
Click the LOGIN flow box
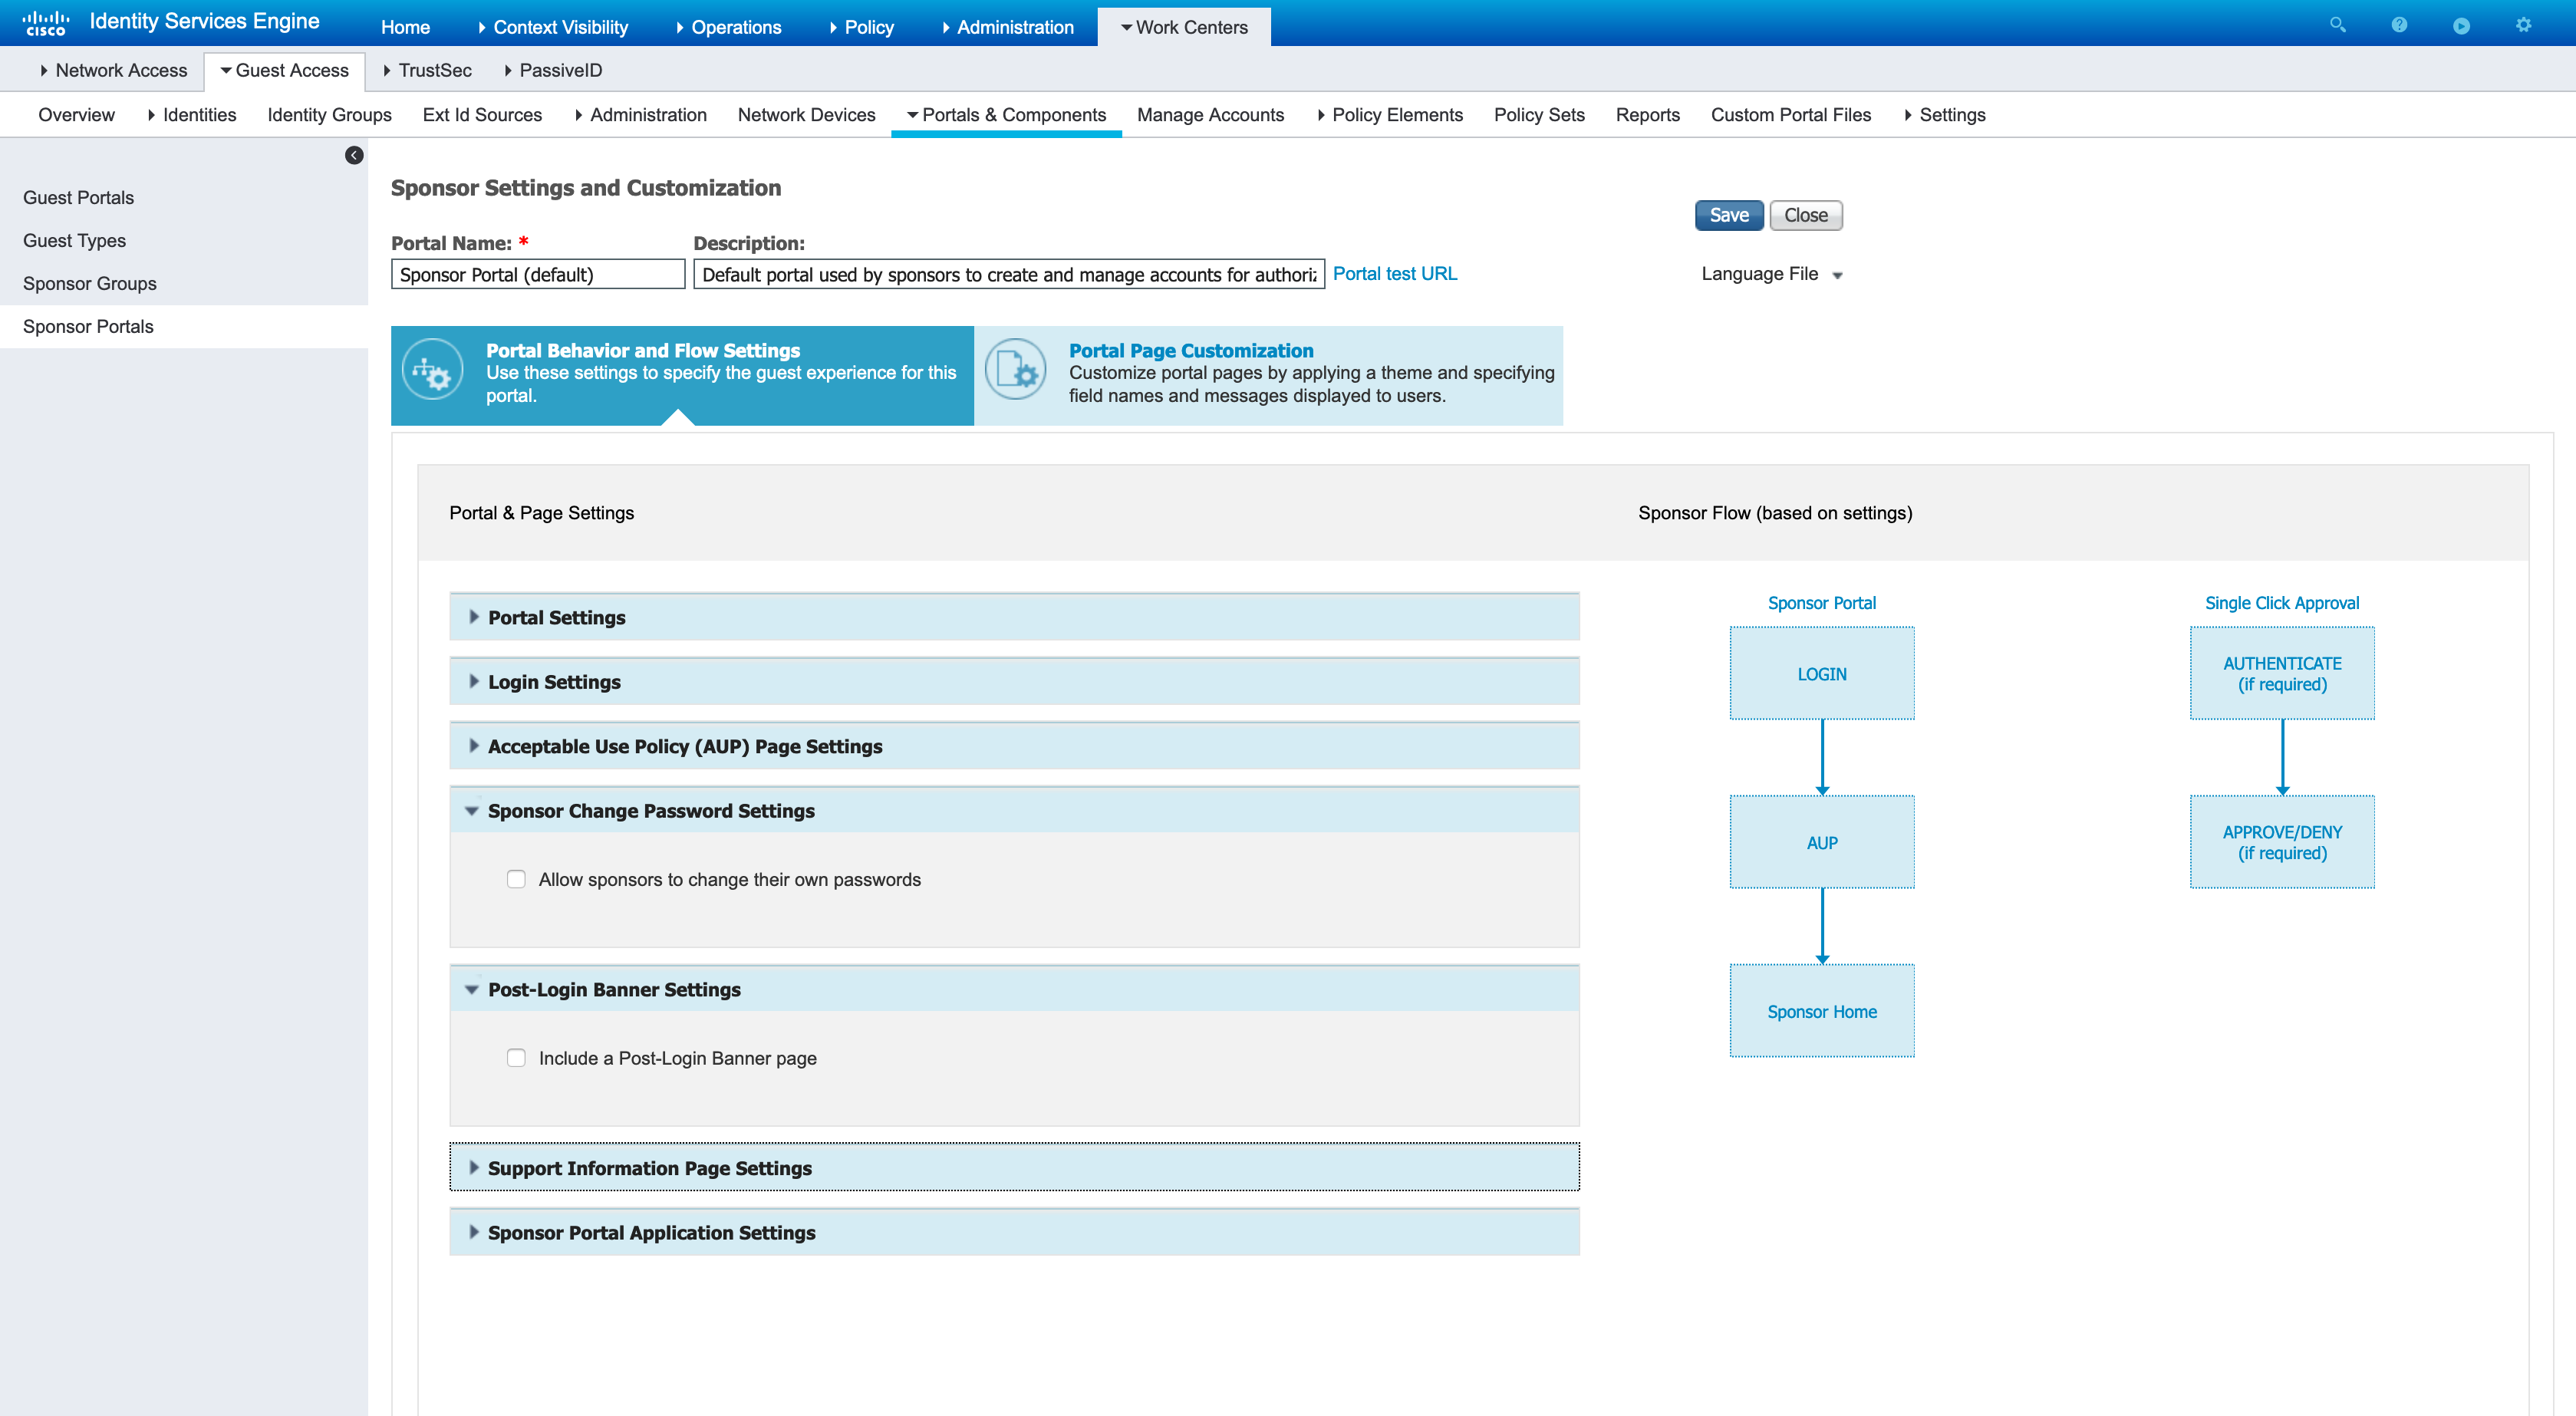[1822, 673]
